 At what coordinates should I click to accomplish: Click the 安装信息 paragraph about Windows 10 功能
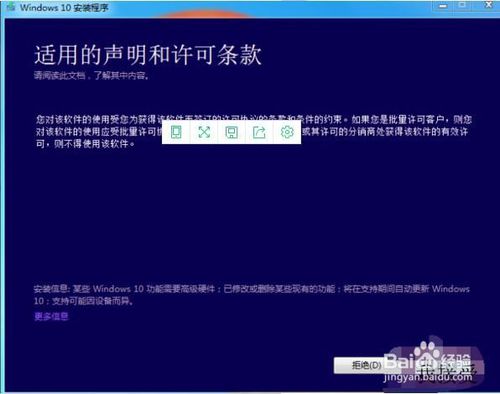point(252,295)
